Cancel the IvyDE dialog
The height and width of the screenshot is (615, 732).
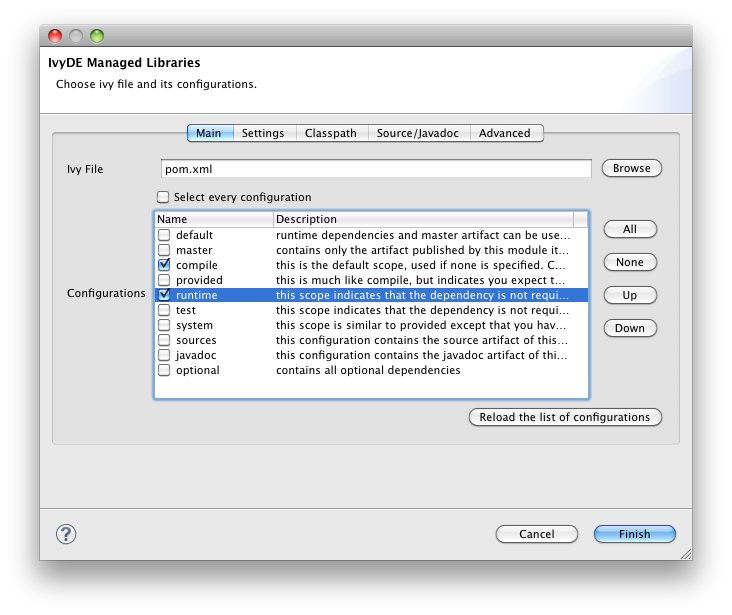point(536,534)
